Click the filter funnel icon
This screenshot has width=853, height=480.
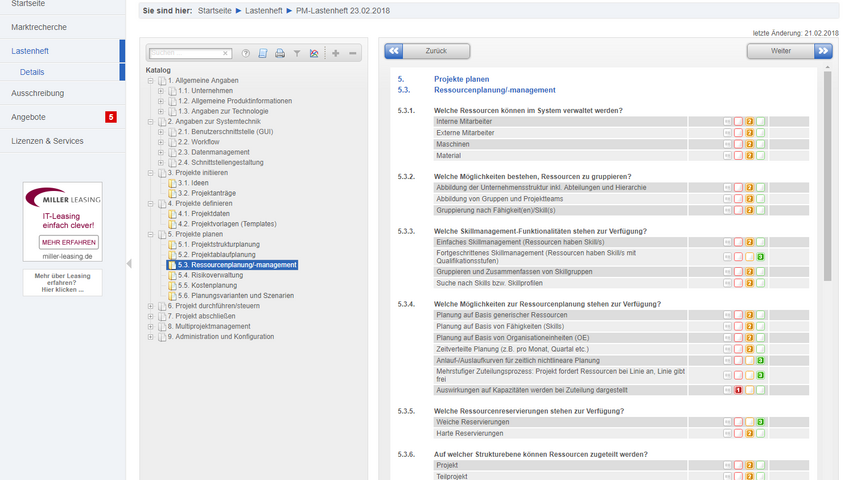(297, 53)
